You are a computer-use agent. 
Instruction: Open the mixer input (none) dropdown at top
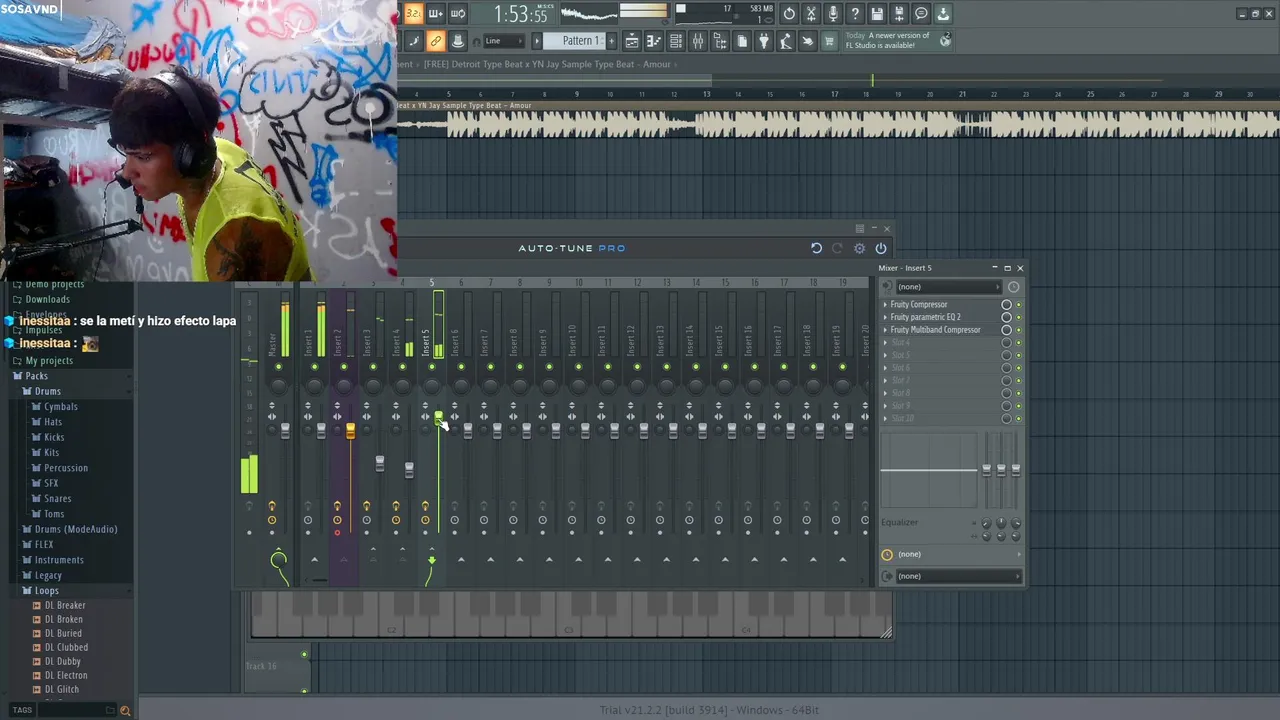[x=948, y=287]
